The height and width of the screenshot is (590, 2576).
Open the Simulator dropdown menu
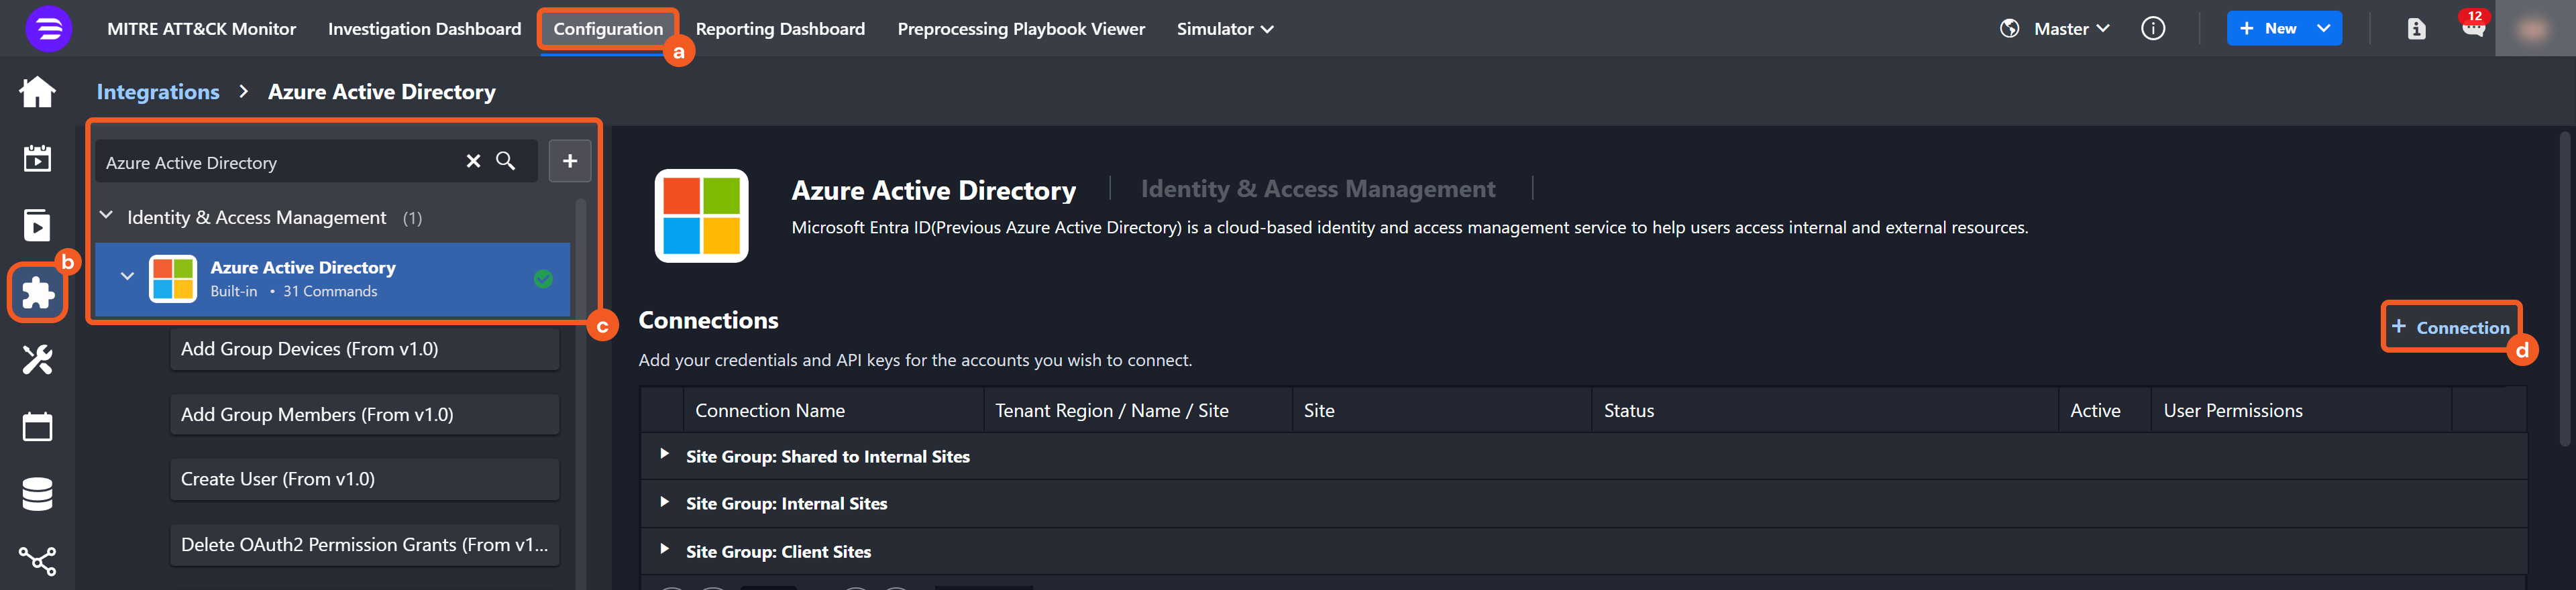1225,29
